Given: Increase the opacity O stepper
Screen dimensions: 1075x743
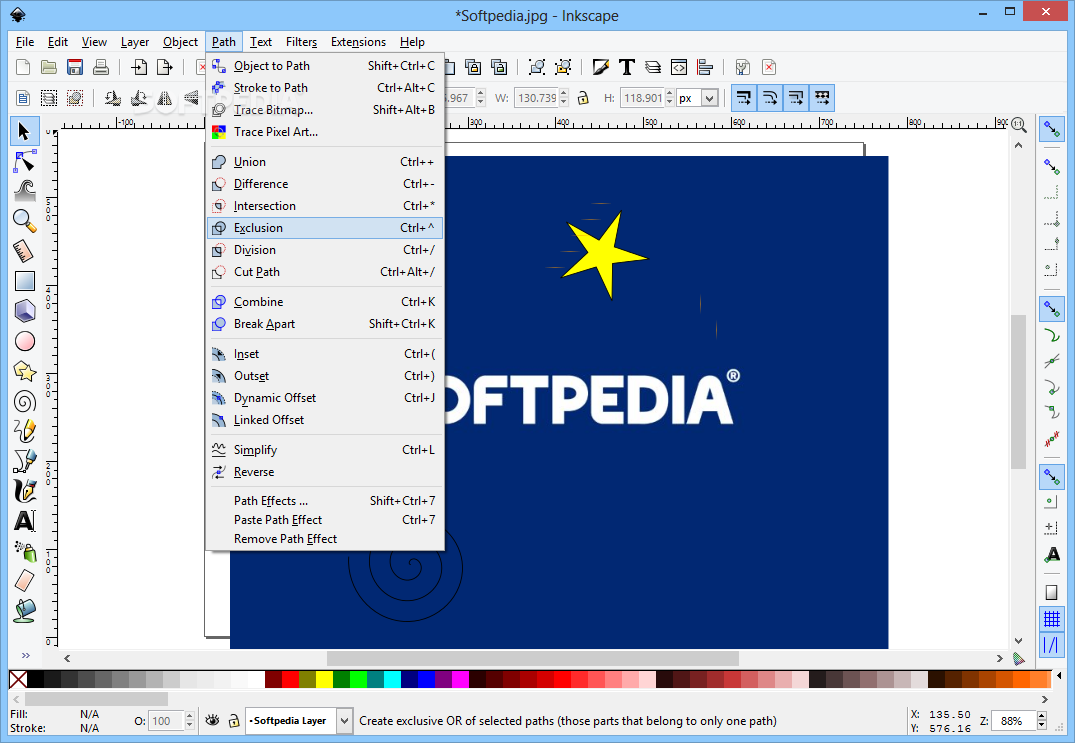Looking at the screenshot, I should pos(190,716).
